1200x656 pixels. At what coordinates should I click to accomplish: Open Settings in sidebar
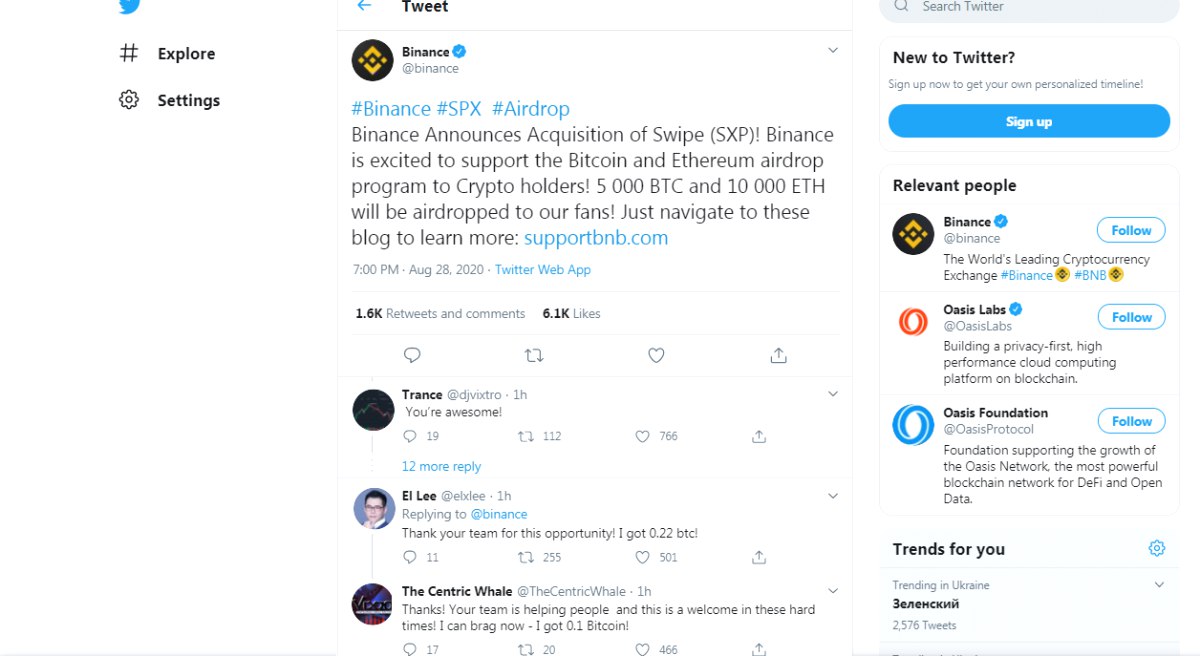(x=188, y=101)
